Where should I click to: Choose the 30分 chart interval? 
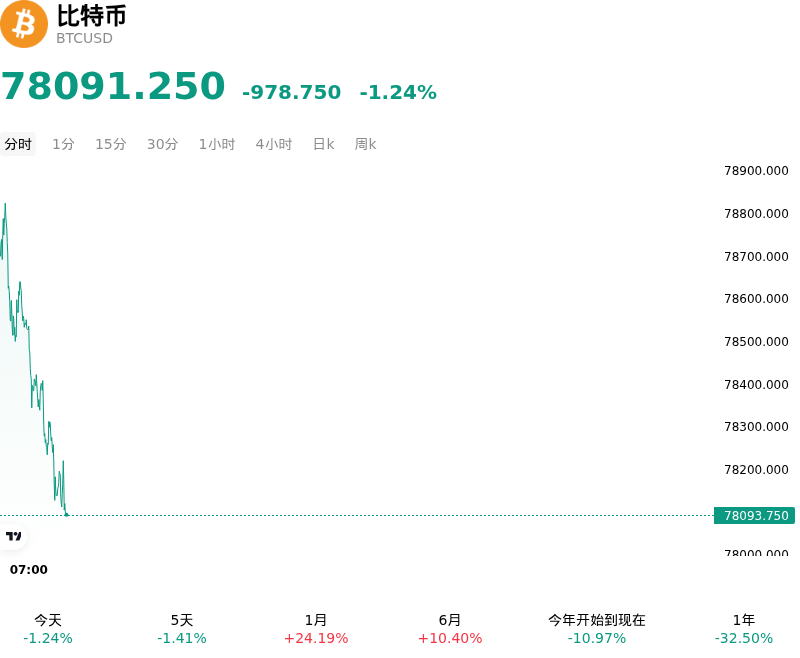pyautogui.click(x=162, y=144)
